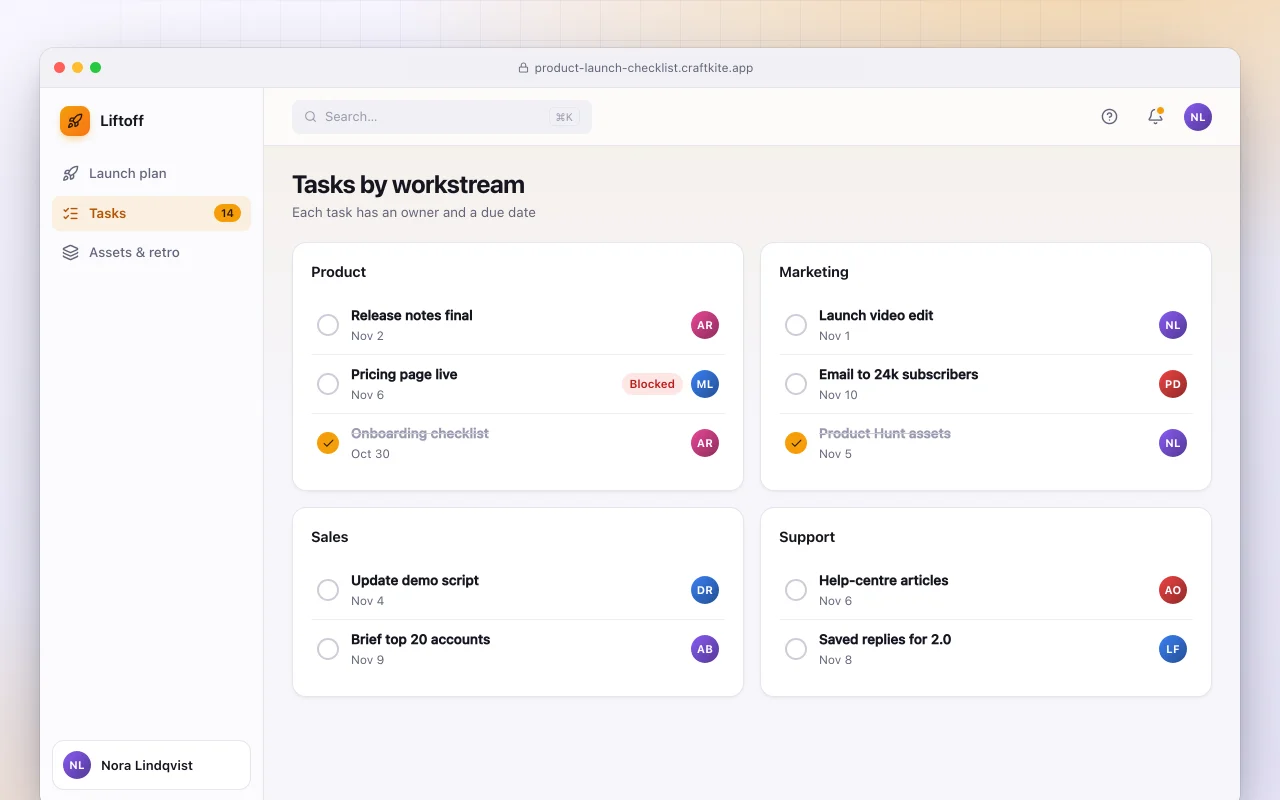
Task: Click the Support workstream heading
Action: point(807,537)
